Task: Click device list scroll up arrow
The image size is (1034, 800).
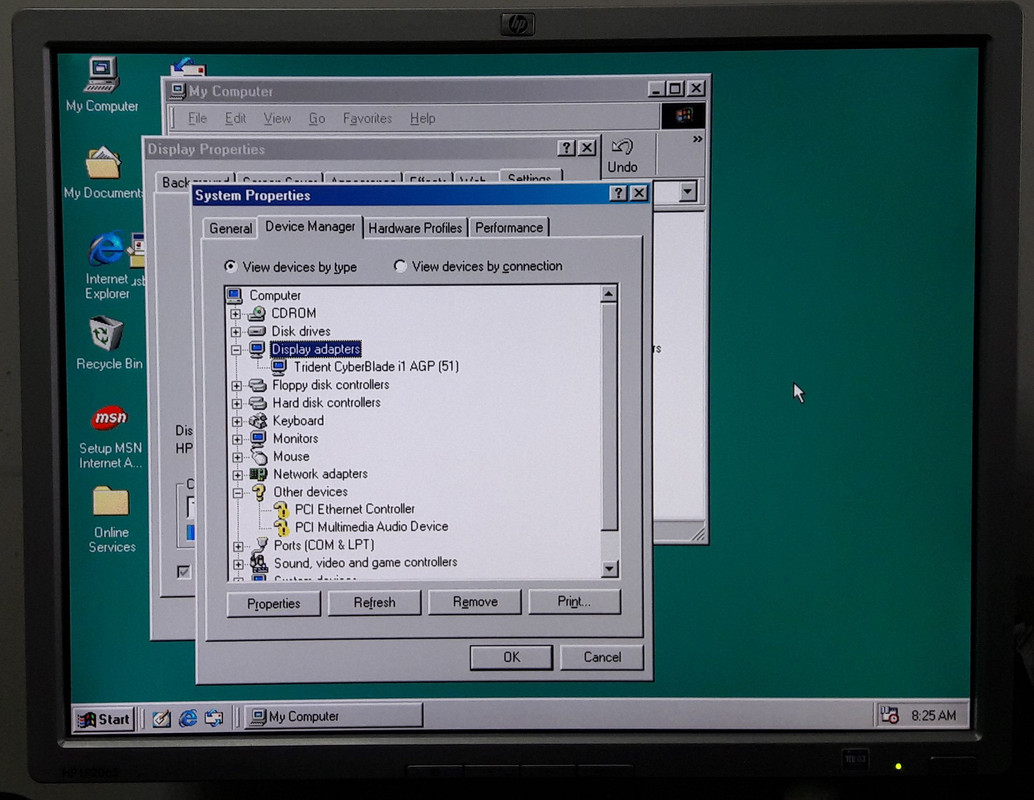Action: tap(609, 293)
